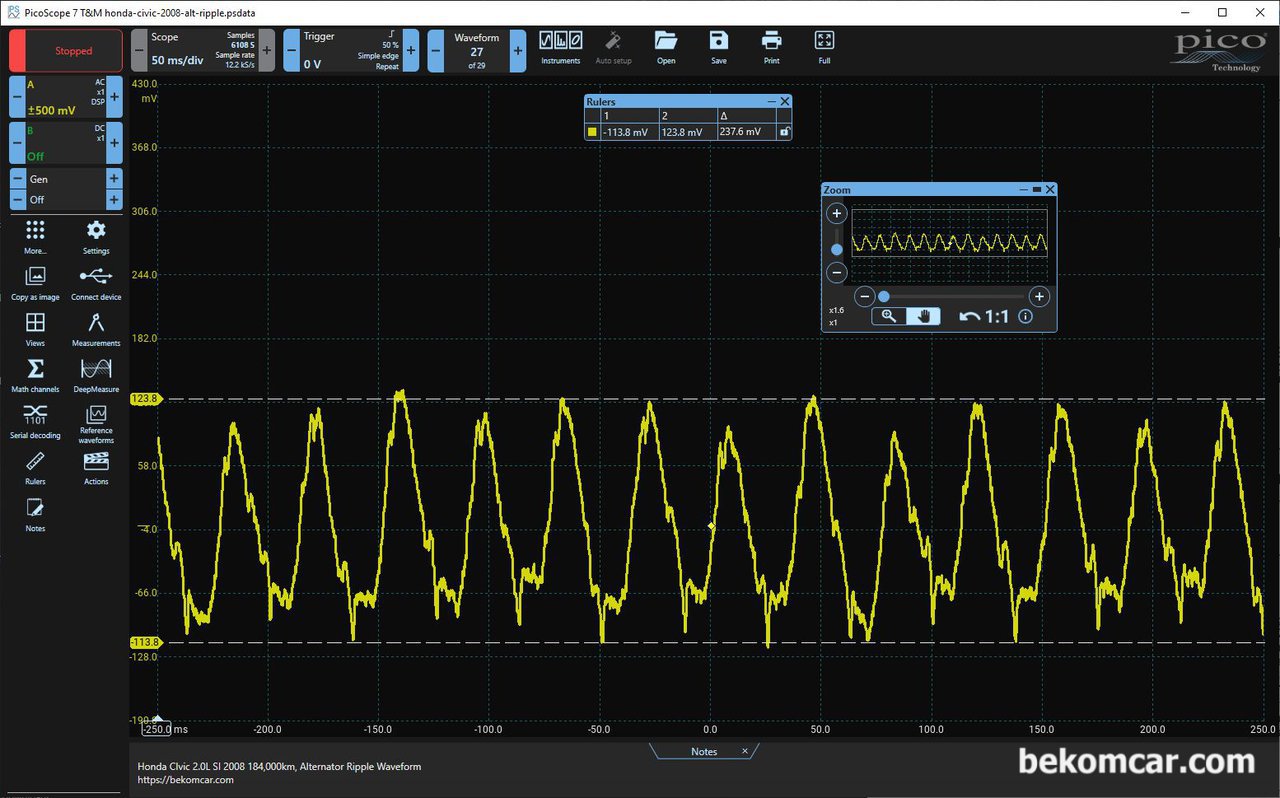Open Math channels
The height and width of the screenshot is (798, 1280).
coord(35,375)
